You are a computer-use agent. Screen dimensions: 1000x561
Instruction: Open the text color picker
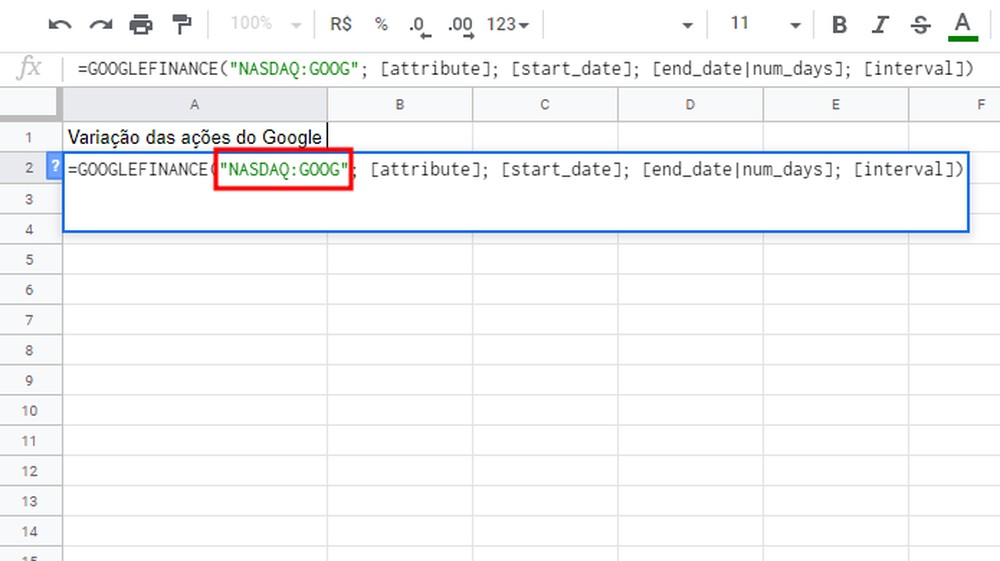point(962,26)
